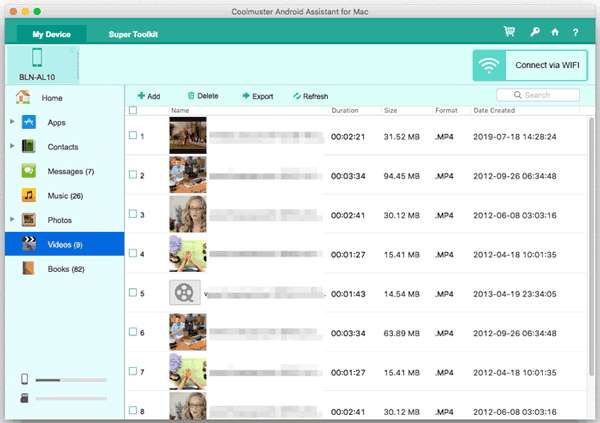
Task: Click the Contacts book icon
Action: coord(29,146)
